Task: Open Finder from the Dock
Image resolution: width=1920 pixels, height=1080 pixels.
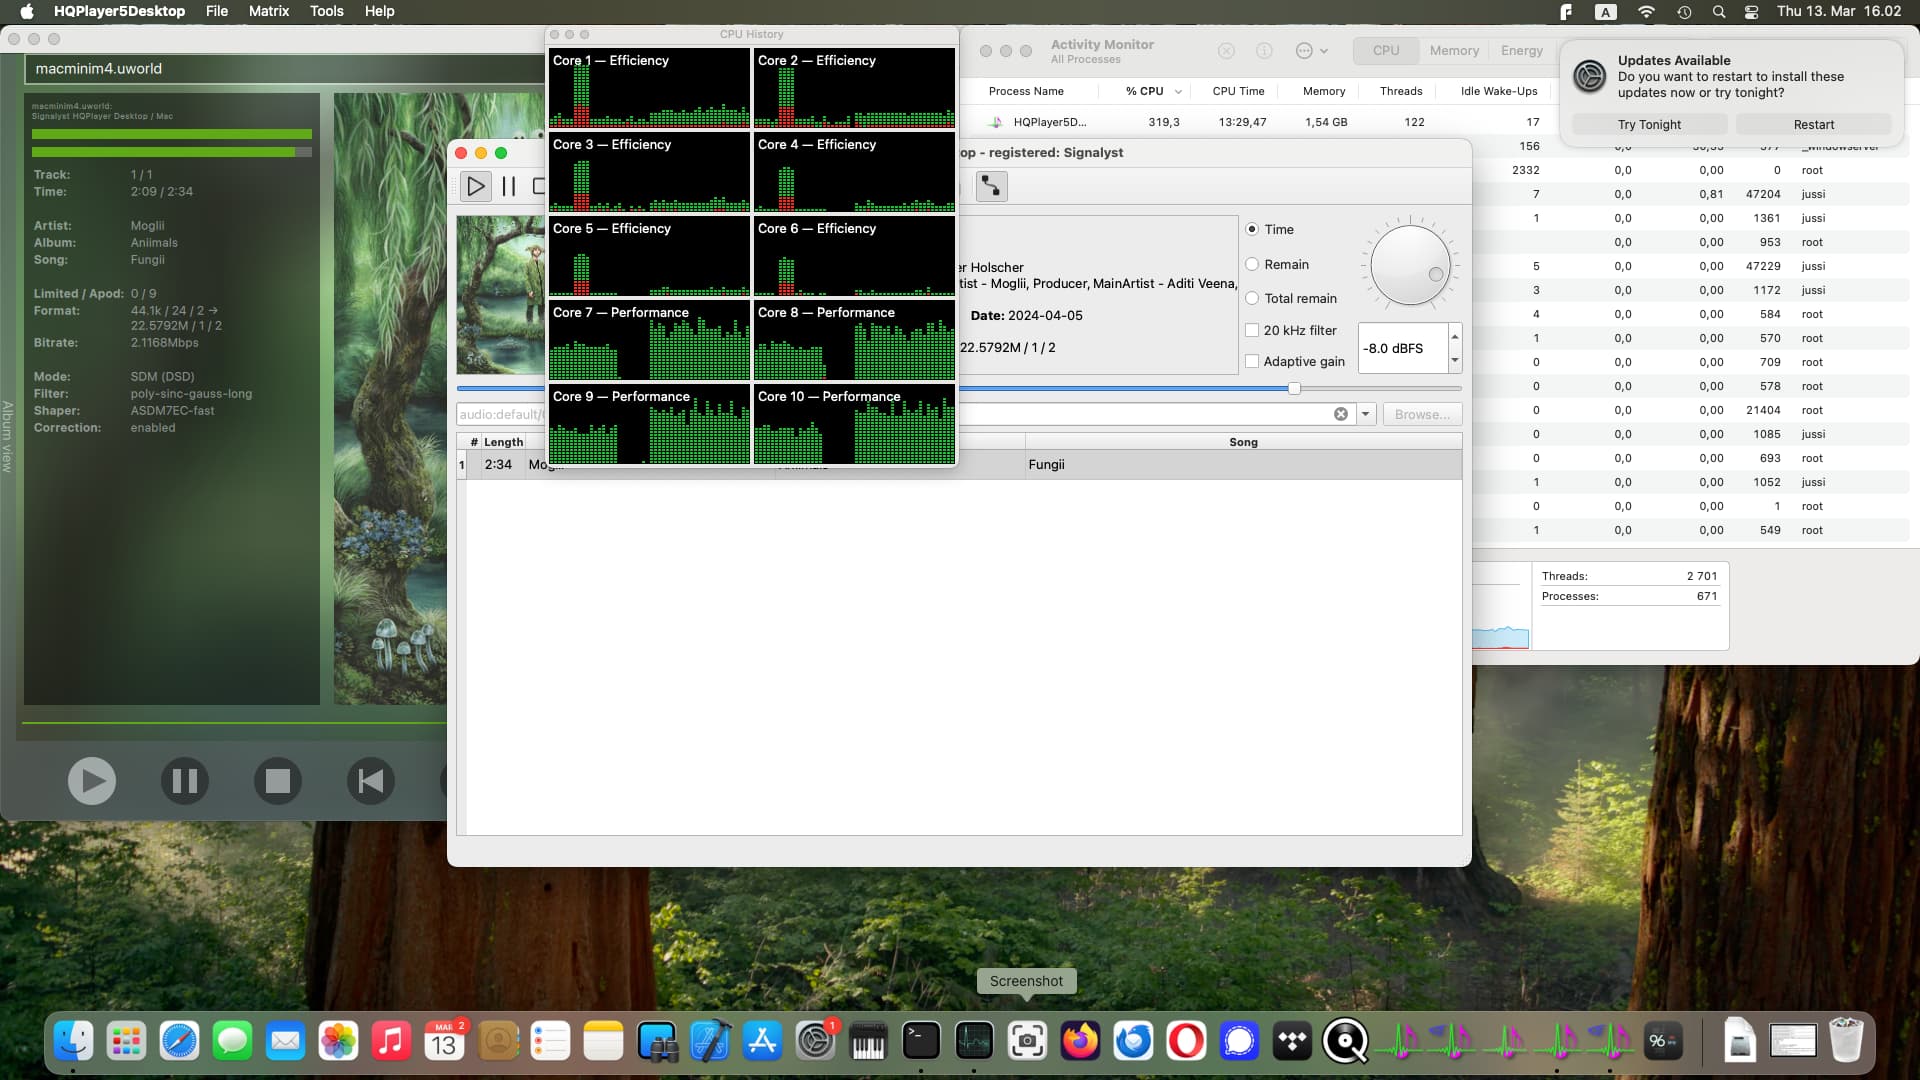Action: (73, 1042)
